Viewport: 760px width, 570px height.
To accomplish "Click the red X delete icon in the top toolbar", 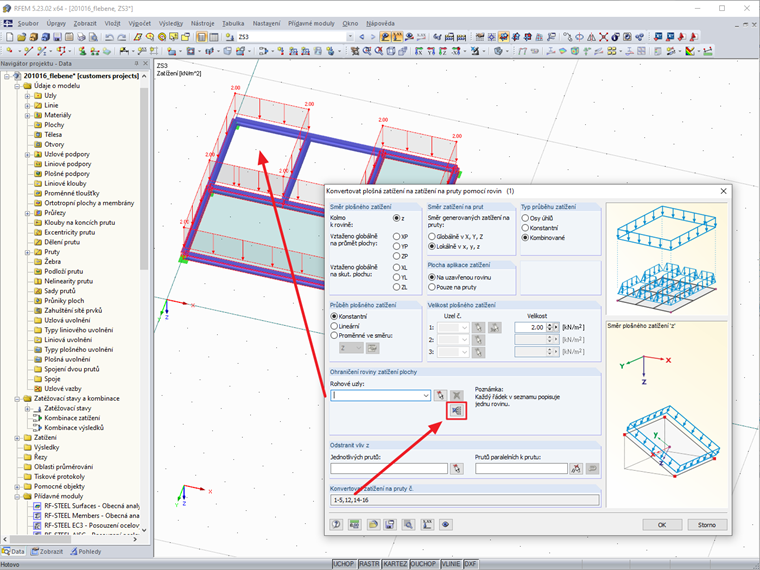I will (x=603, y=37).
